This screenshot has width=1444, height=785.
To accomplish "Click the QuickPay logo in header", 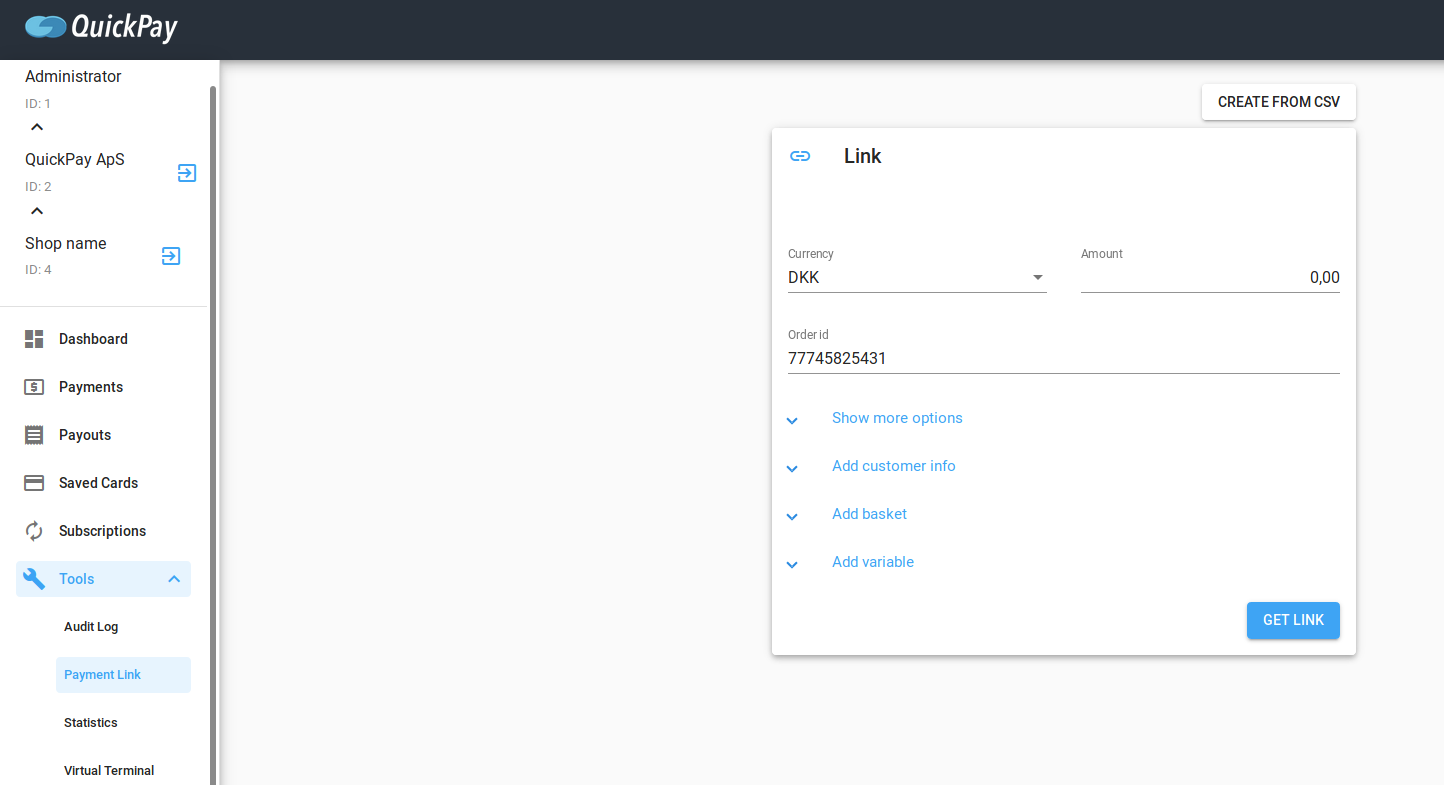I will coord(101,26).
